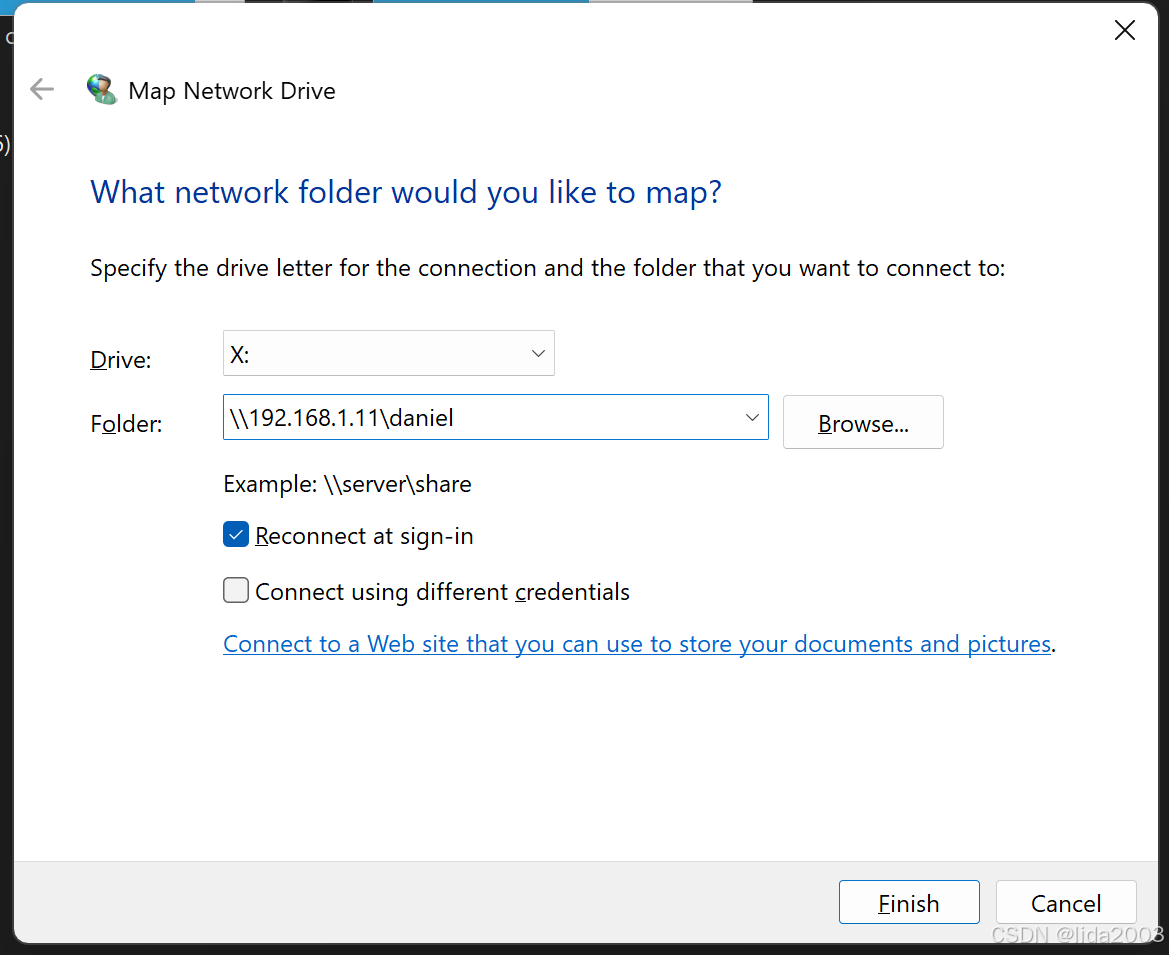This screenshot has height=955, width=1169.
Task: Confirm the mapping with Finish
Action: pos(909,903)
